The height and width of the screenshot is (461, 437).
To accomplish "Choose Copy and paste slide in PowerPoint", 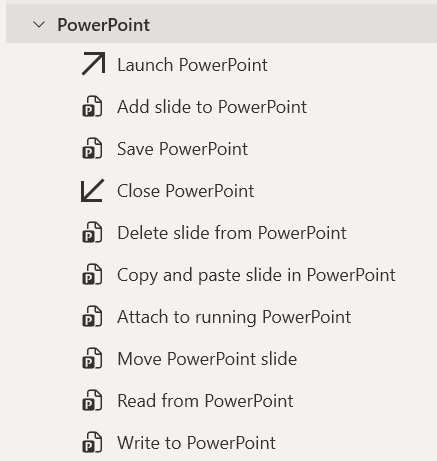I will (x=256, y=275).
